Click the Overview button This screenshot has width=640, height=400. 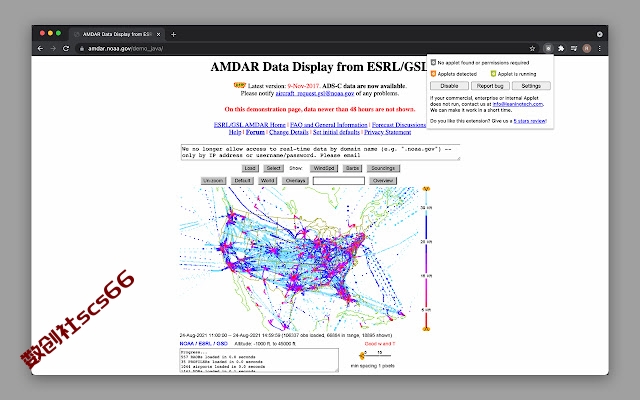click(383, 180)
